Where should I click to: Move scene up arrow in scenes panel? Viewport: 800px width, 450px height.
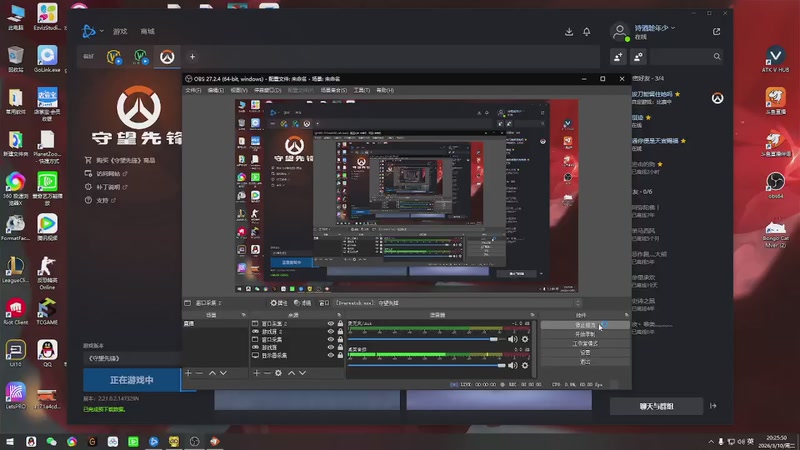pos(212,373)
